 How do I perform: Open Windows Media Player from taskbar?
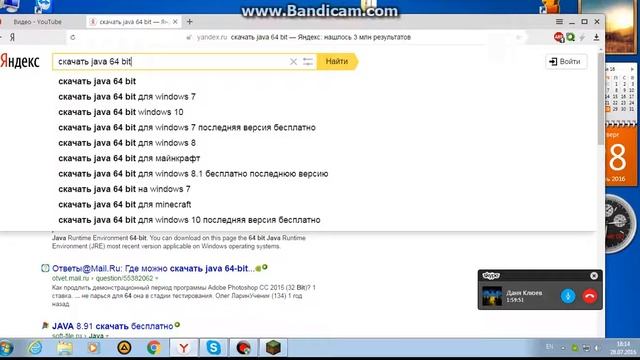tap(93, 348)
